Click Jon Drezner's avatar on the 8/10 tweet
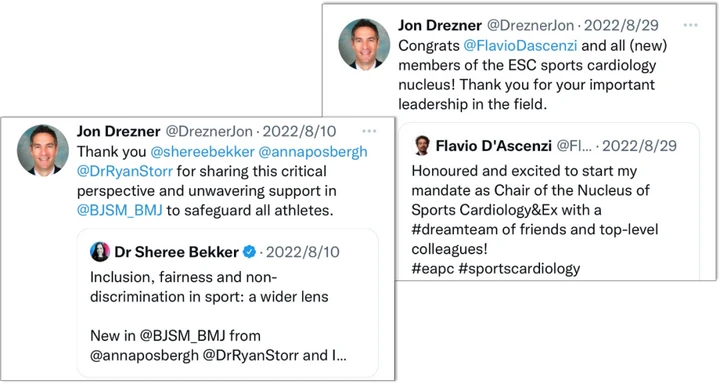The width and height of the screenshot is (720, 383). coord(43,150)
